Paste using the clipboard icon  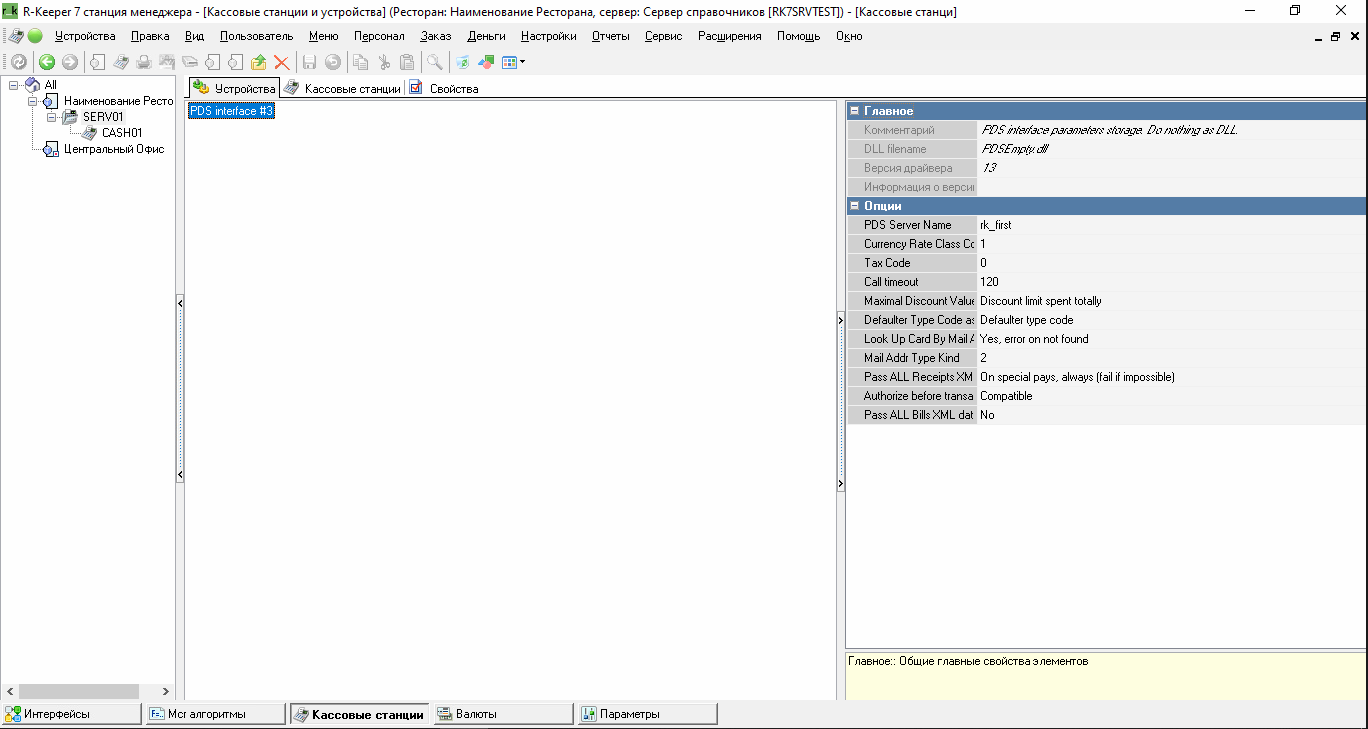(x=407, y=62)
